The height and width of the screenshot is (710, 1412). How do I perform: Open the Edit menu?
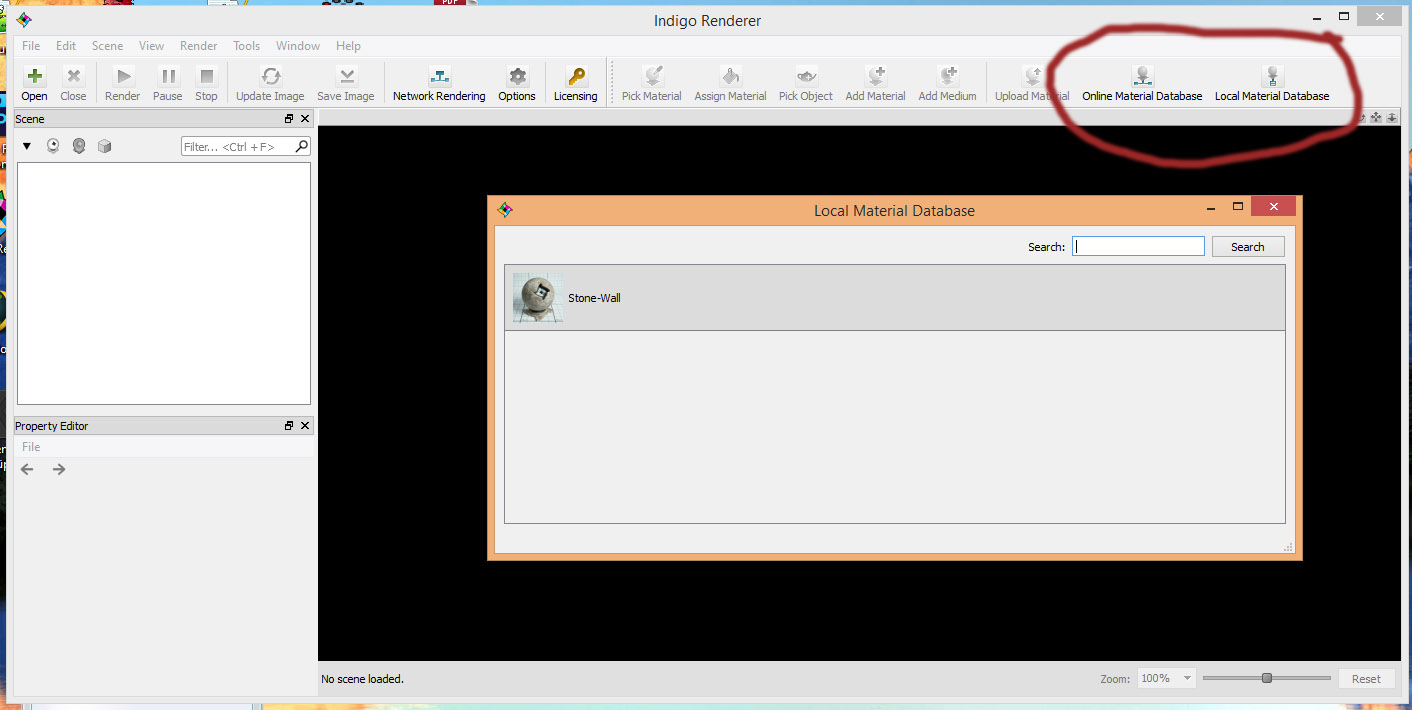click(x=66, y=46)
